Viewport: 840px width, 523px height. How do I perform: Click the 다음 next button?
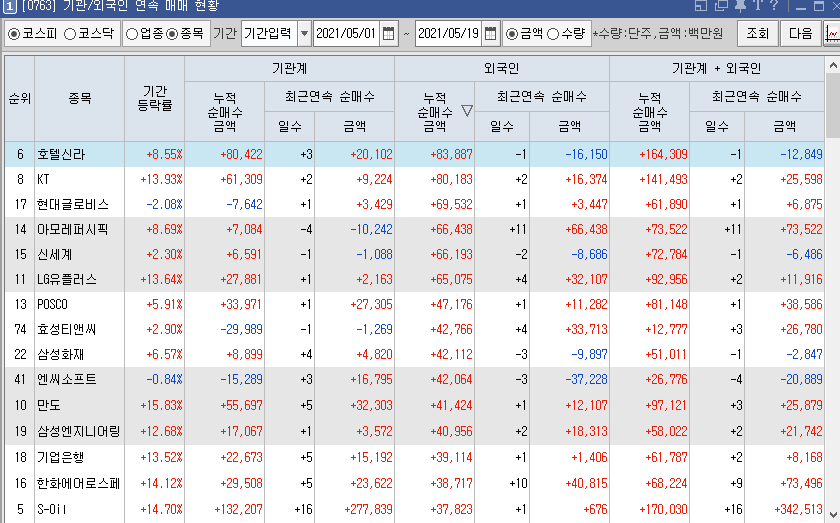pyautogui.click(x=800, y=33)
